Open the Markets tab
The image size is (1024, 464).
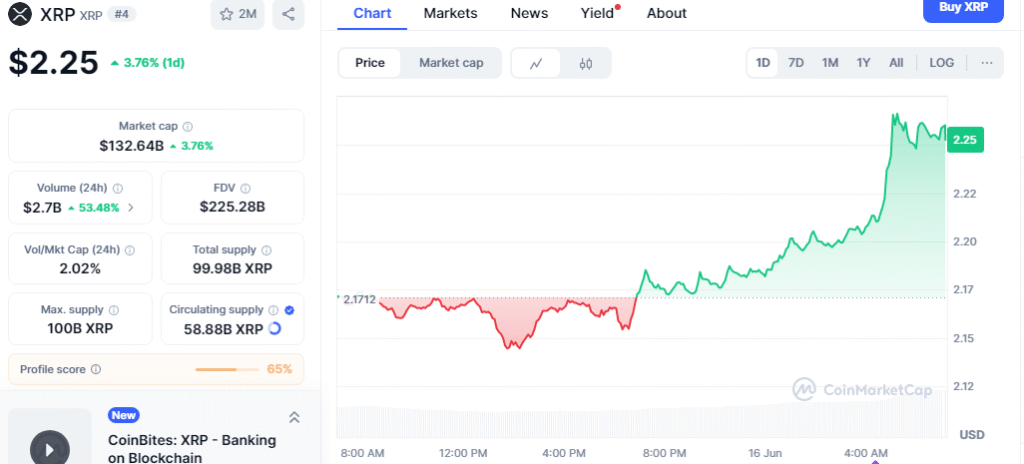click(x=451, y=13)
